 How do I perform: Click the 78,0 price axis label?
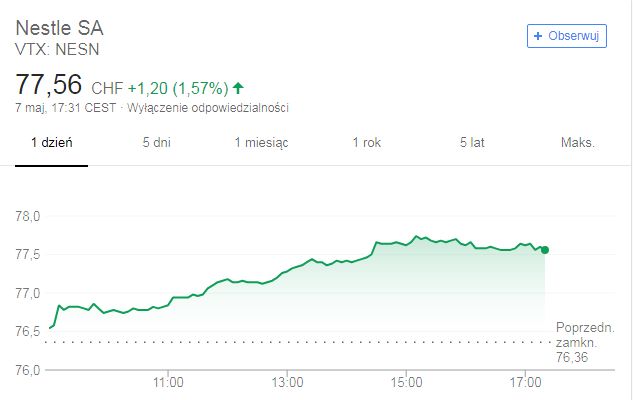click(x=26, y=216)
